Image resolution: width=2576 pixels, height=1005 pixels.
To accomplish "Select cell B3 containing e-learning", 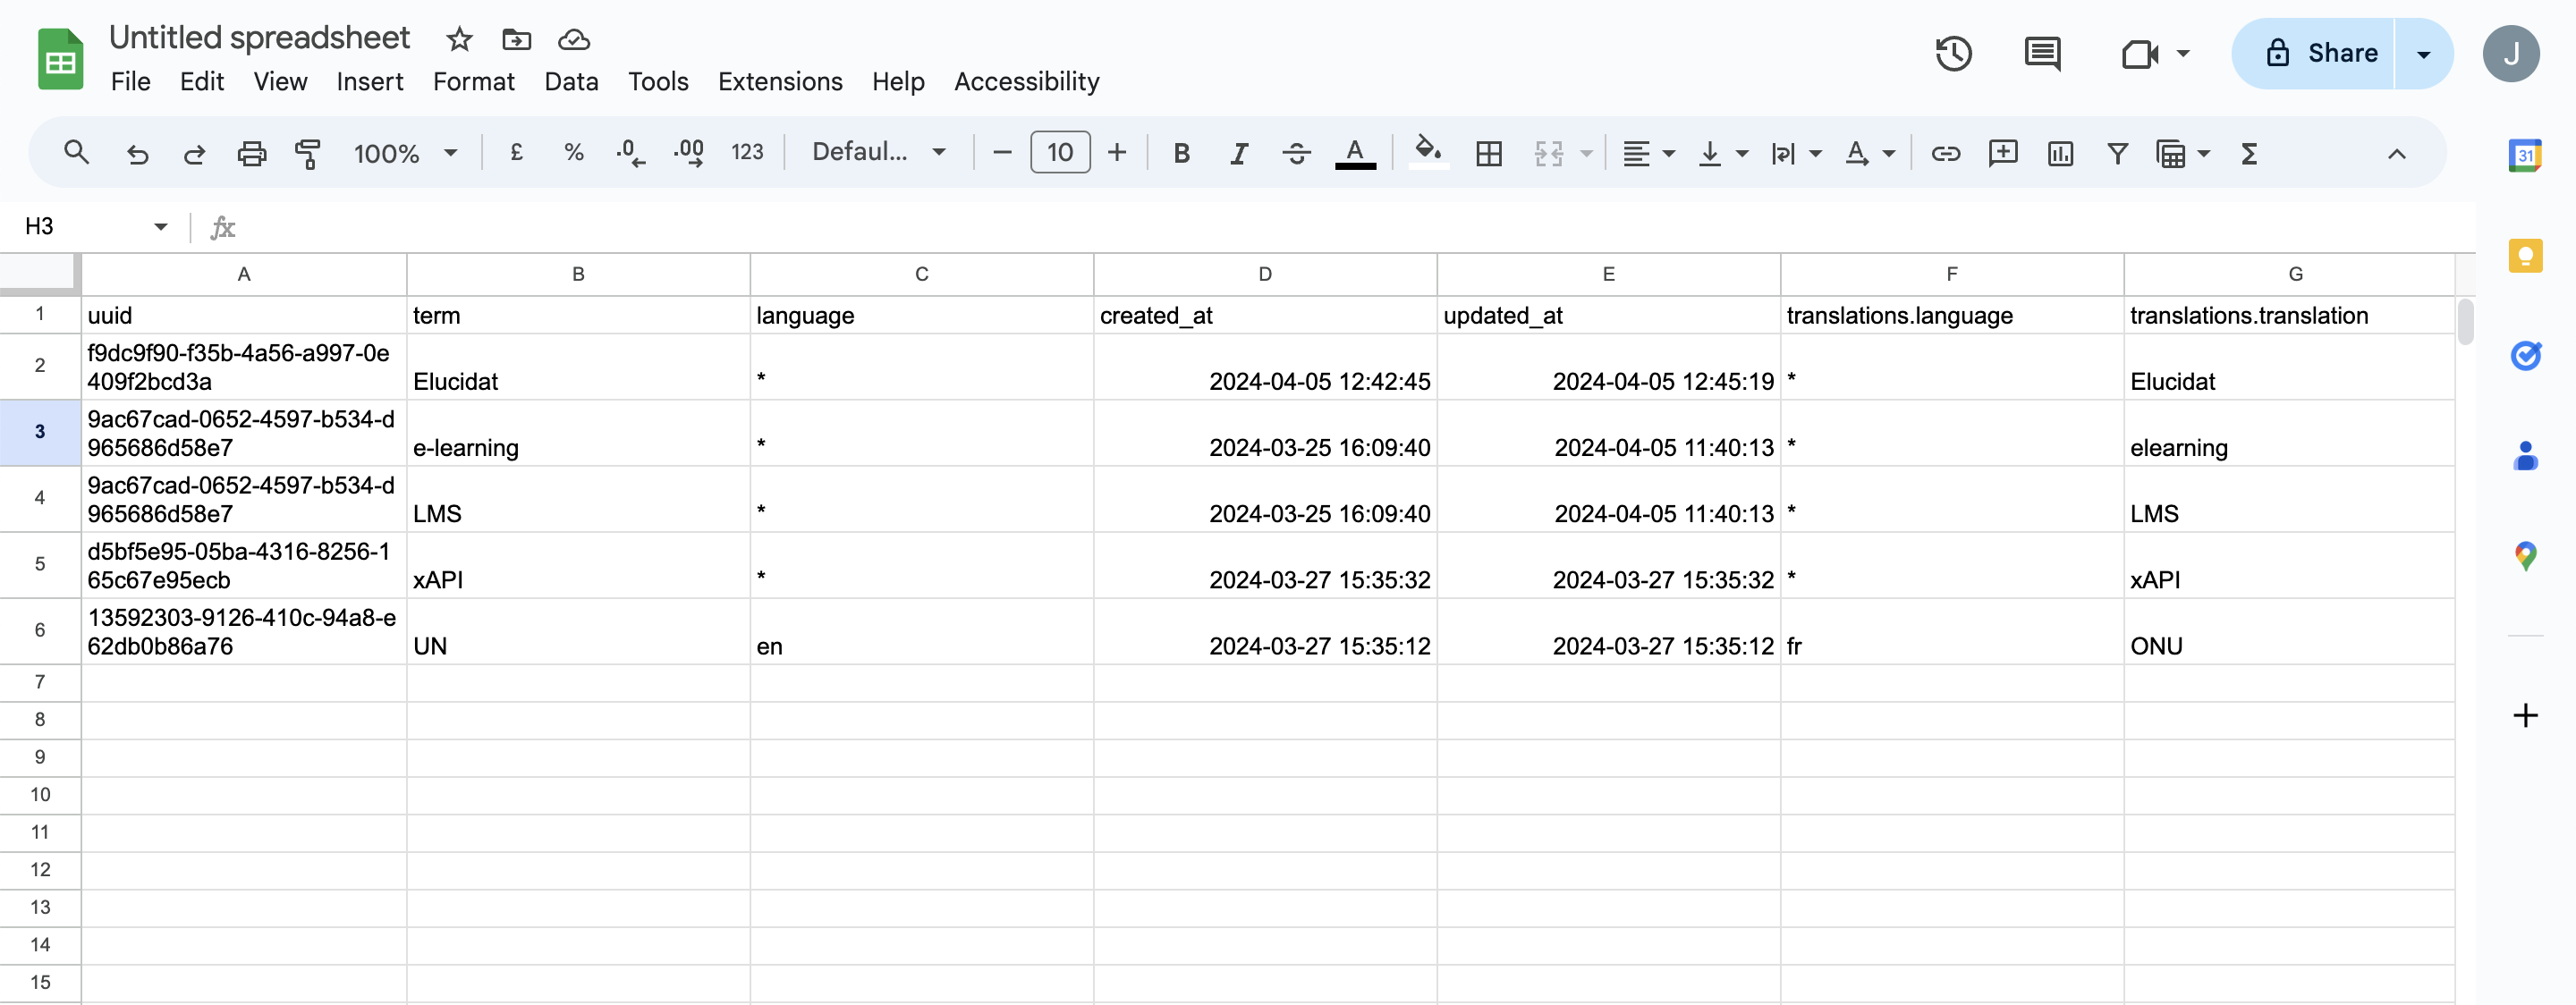I will 577,433.
